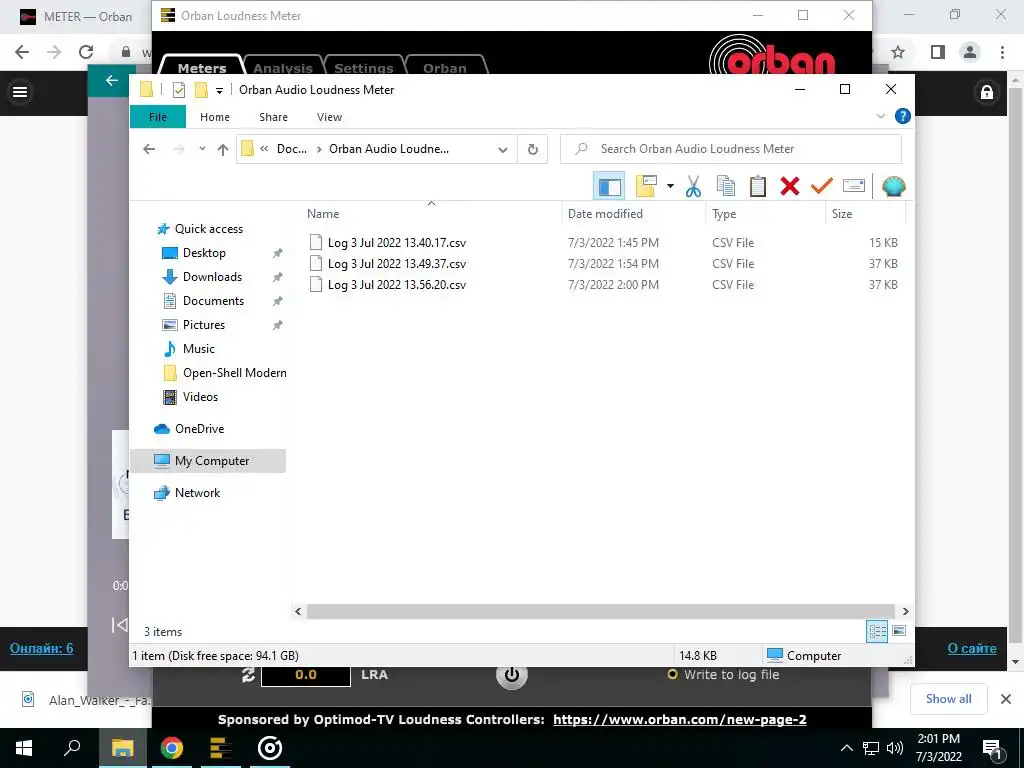This screenshot has height=768, width=1024.
Task: Select My Computer in navigation pane
Action: click(208, 461)
